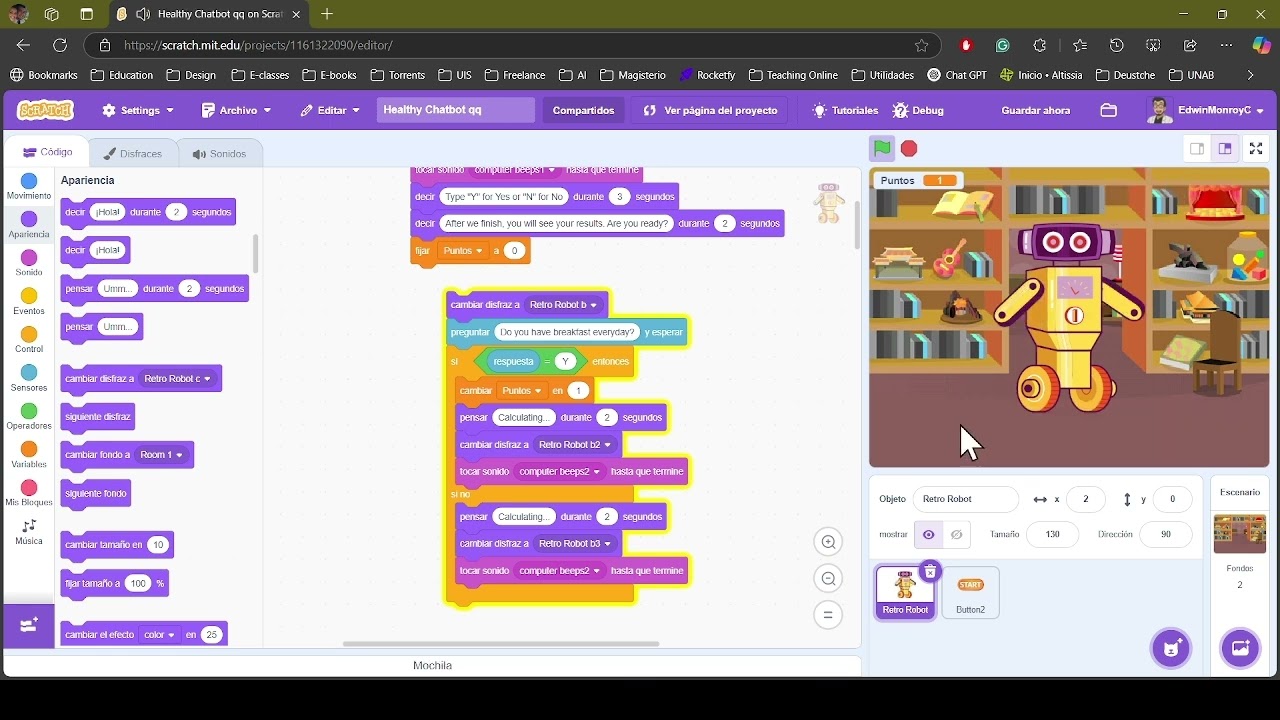Click Ver página del proyecto
The image size is (1280, 720).
click(710, 110)
